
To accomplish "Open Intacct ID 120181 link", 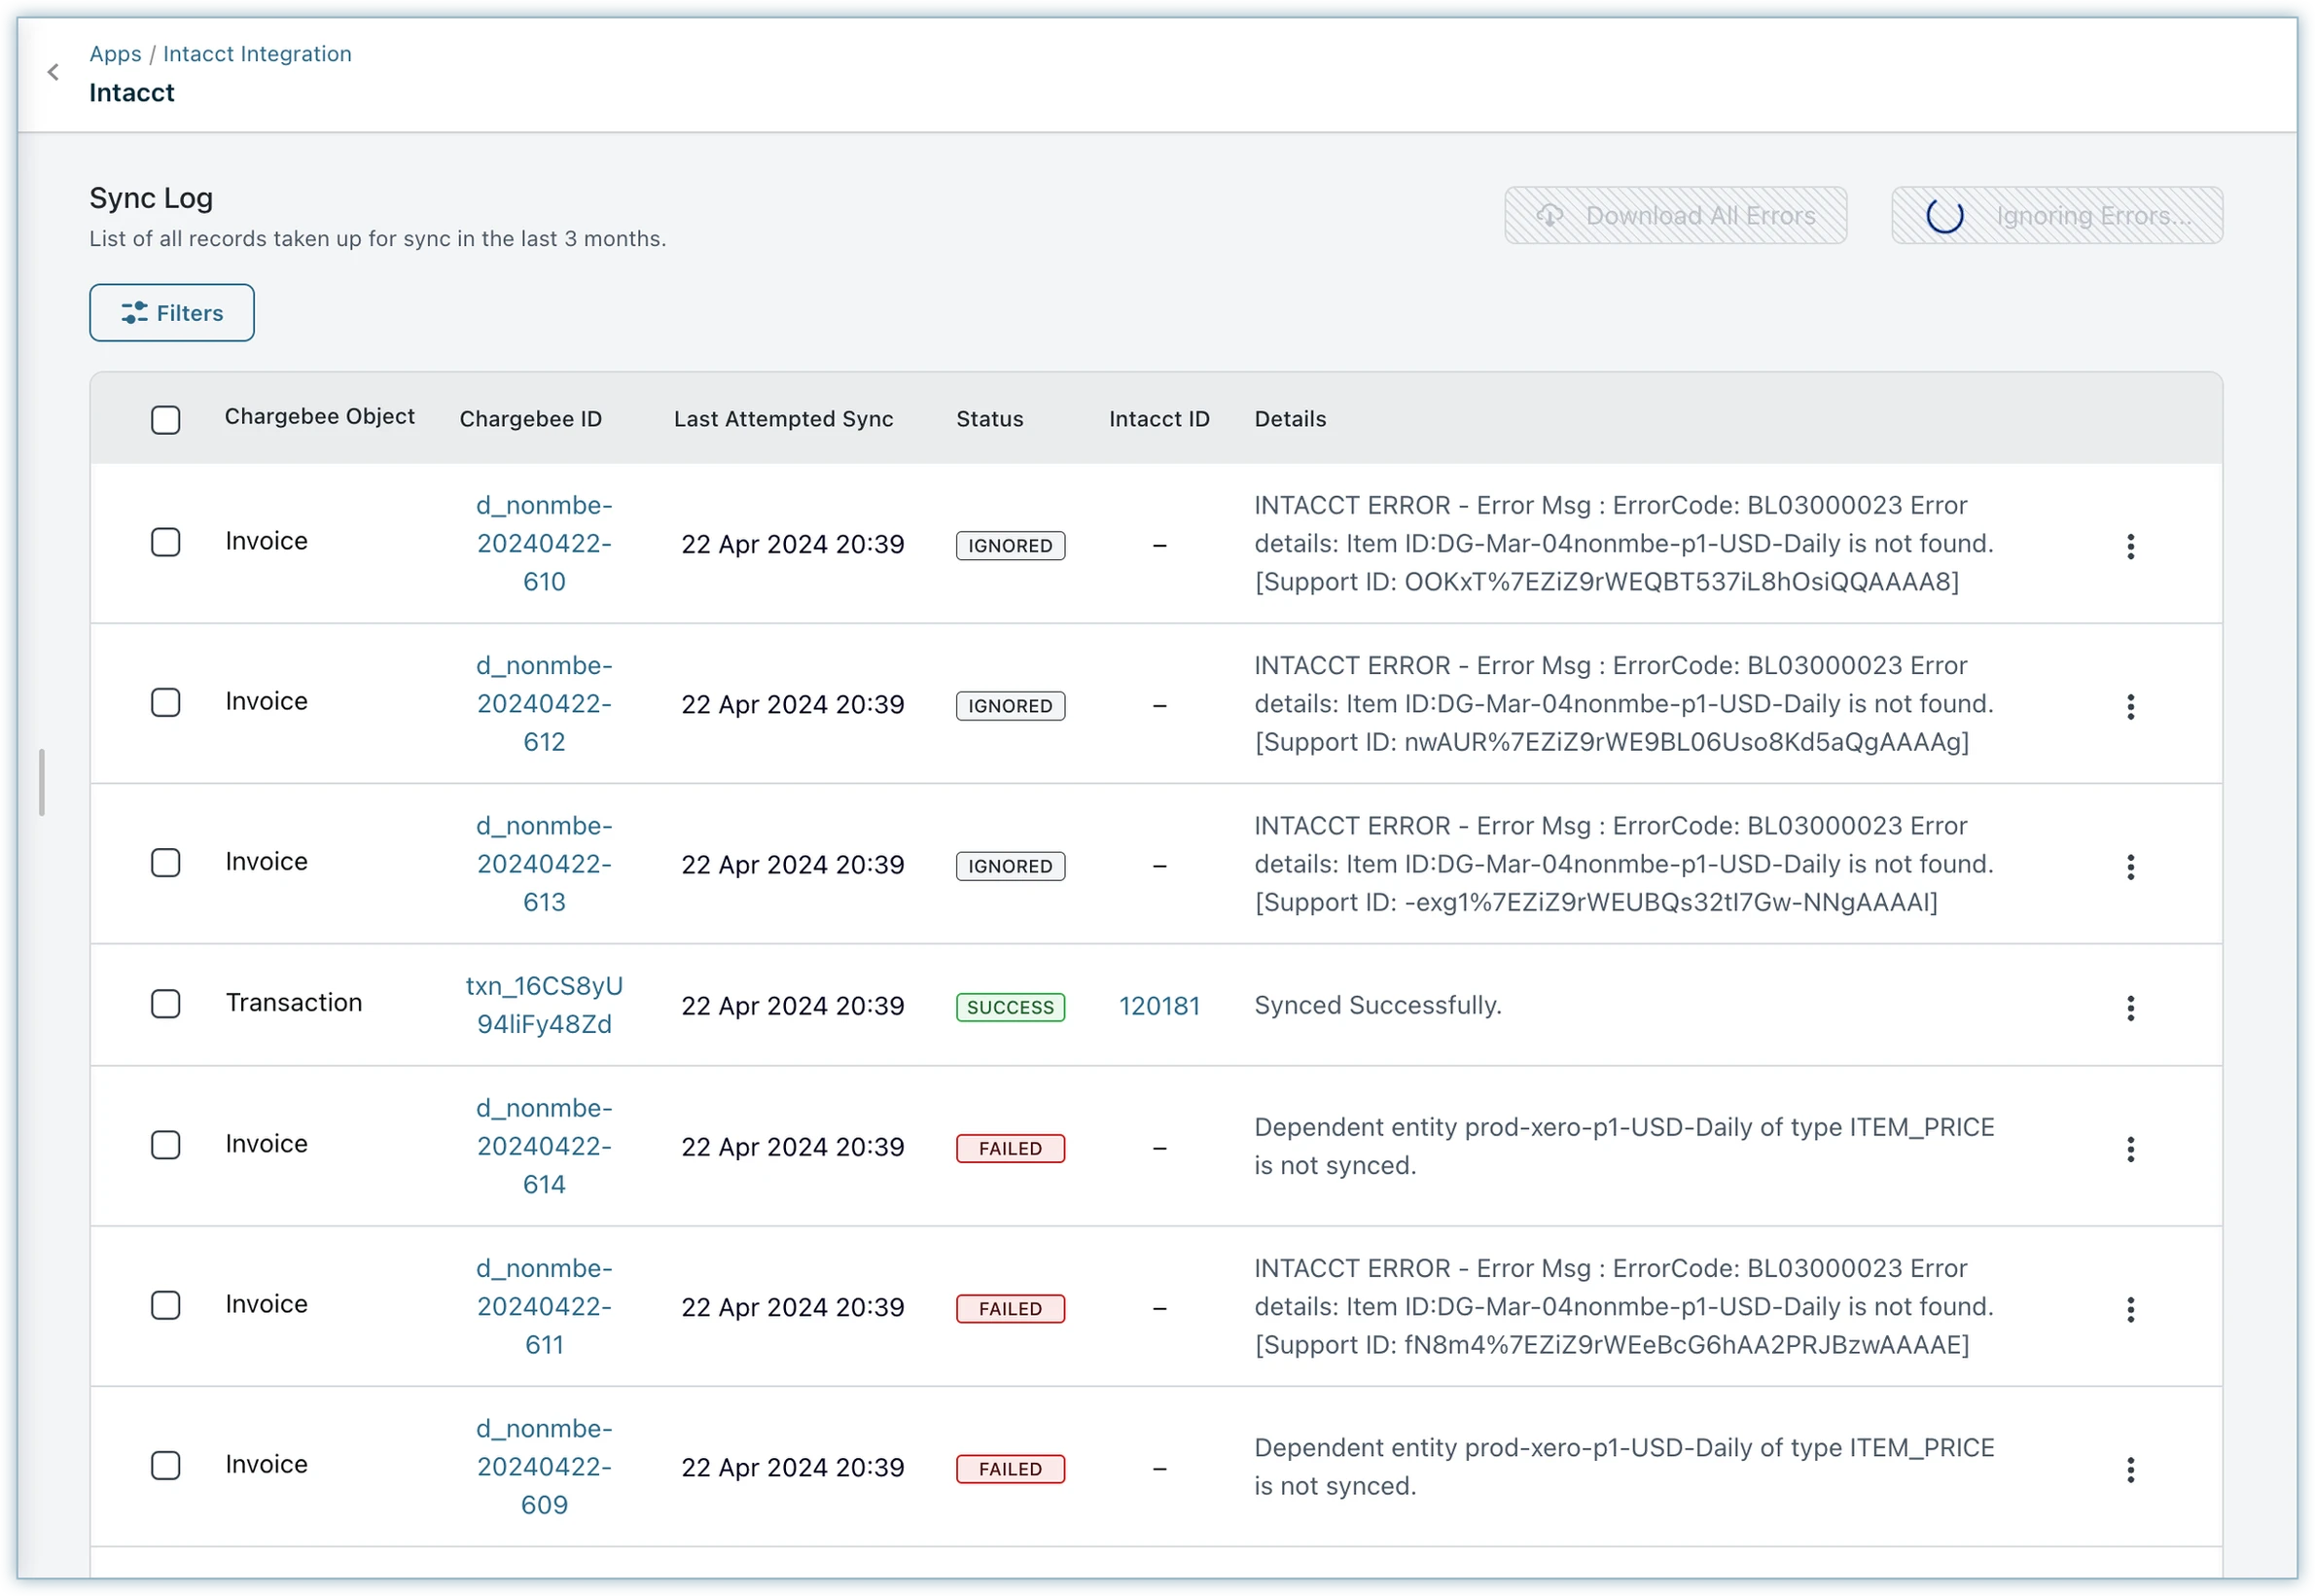I will coord(1159,1006).
